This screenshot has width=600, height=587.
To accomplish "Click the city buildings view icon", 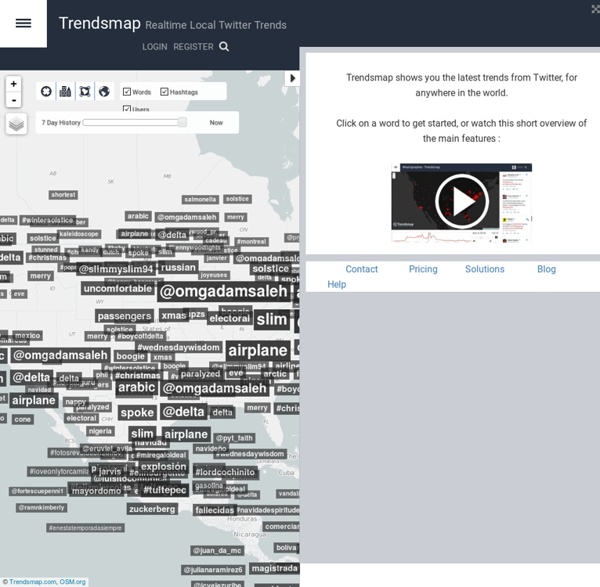I will click(x=65, y=91).
